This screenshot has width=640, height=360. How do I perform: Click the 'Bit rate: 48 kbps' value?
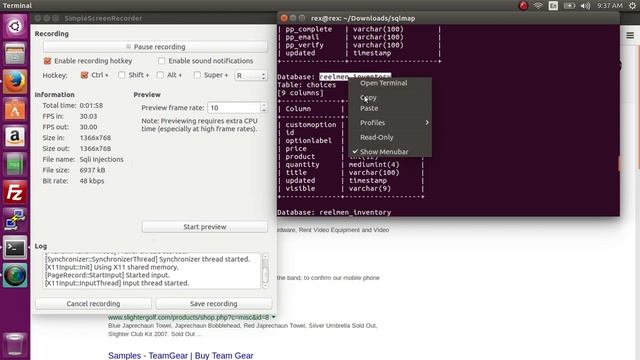pyautogui.click(x=92, y=181)
